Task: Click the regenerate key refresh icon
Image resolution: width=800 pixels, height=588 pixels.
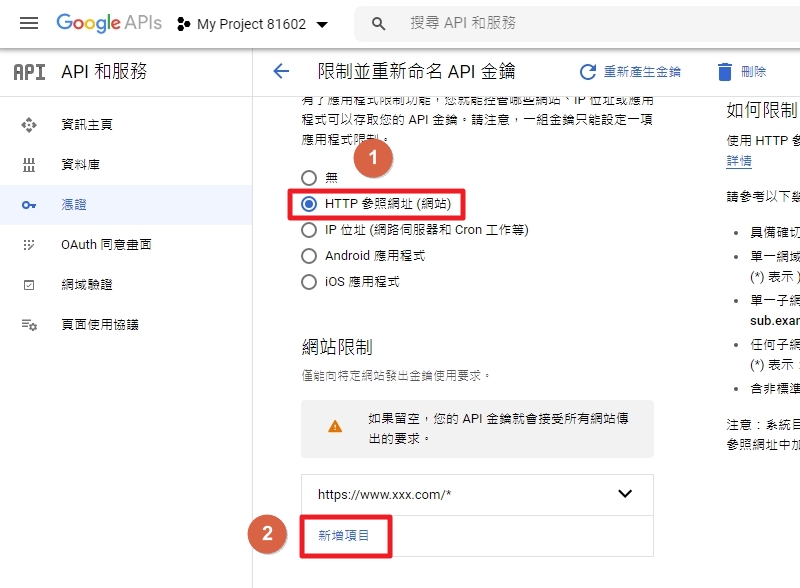Action: click(x=588, y=72)
